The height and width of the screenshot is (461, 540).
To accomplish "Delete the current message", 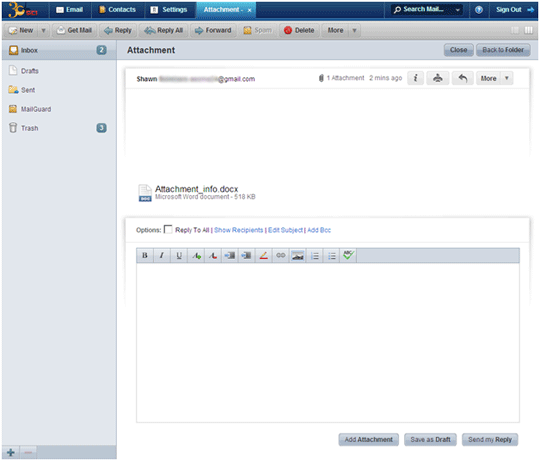I will pyautogui.click(x=299, y=31).
